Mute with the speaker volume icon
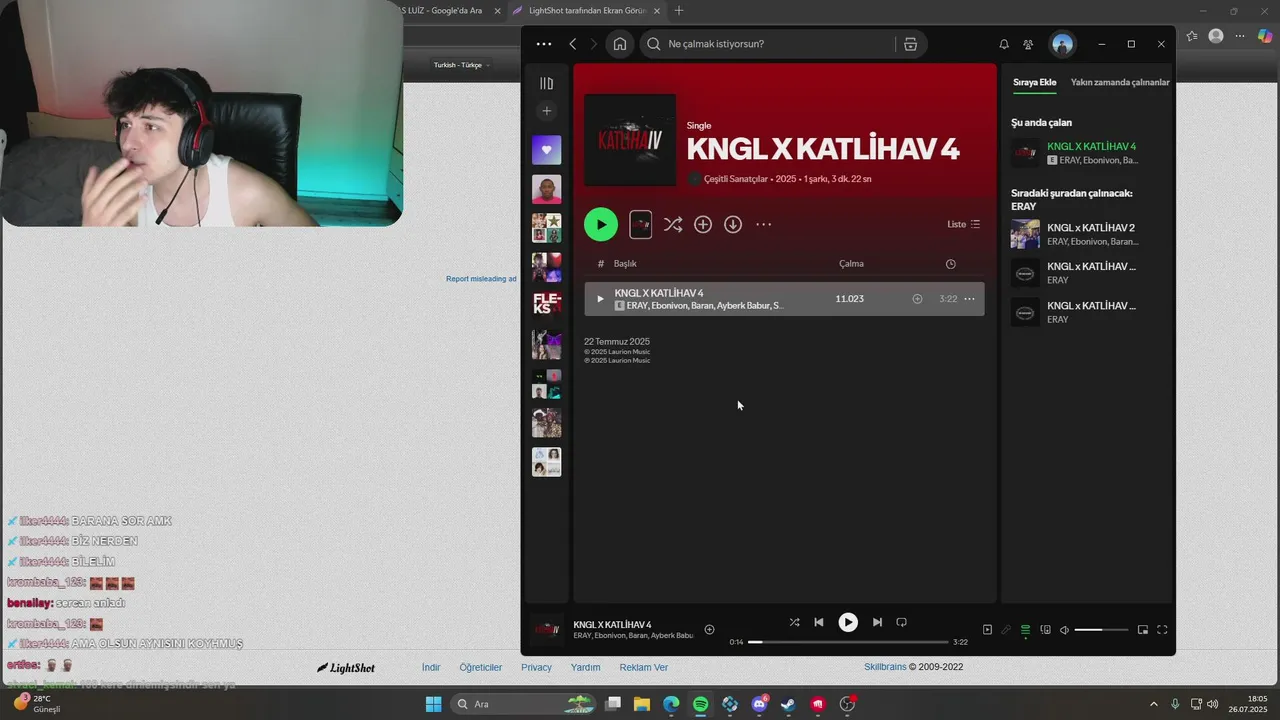This screenshot has height=720, width=1280. 1064,630
